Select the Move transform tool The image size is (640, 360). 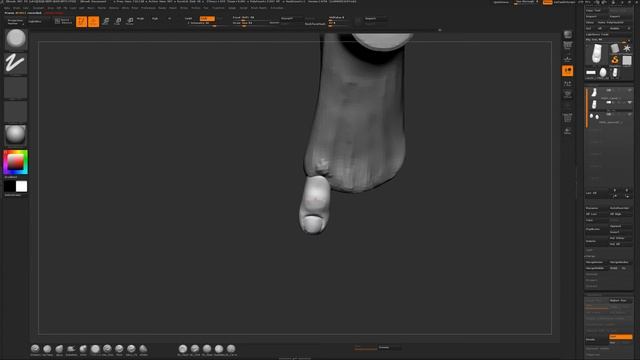click(106, 21)
